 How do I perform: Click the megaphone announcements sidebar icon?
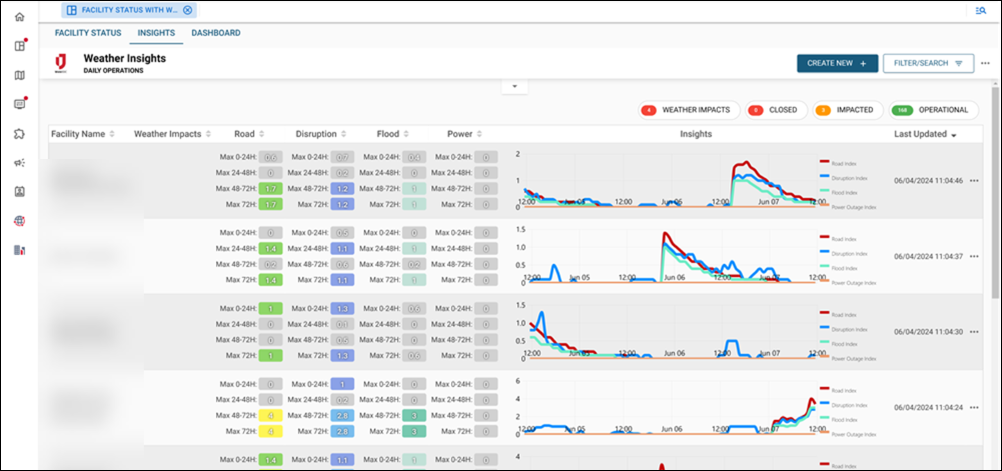tap(19, 162)
